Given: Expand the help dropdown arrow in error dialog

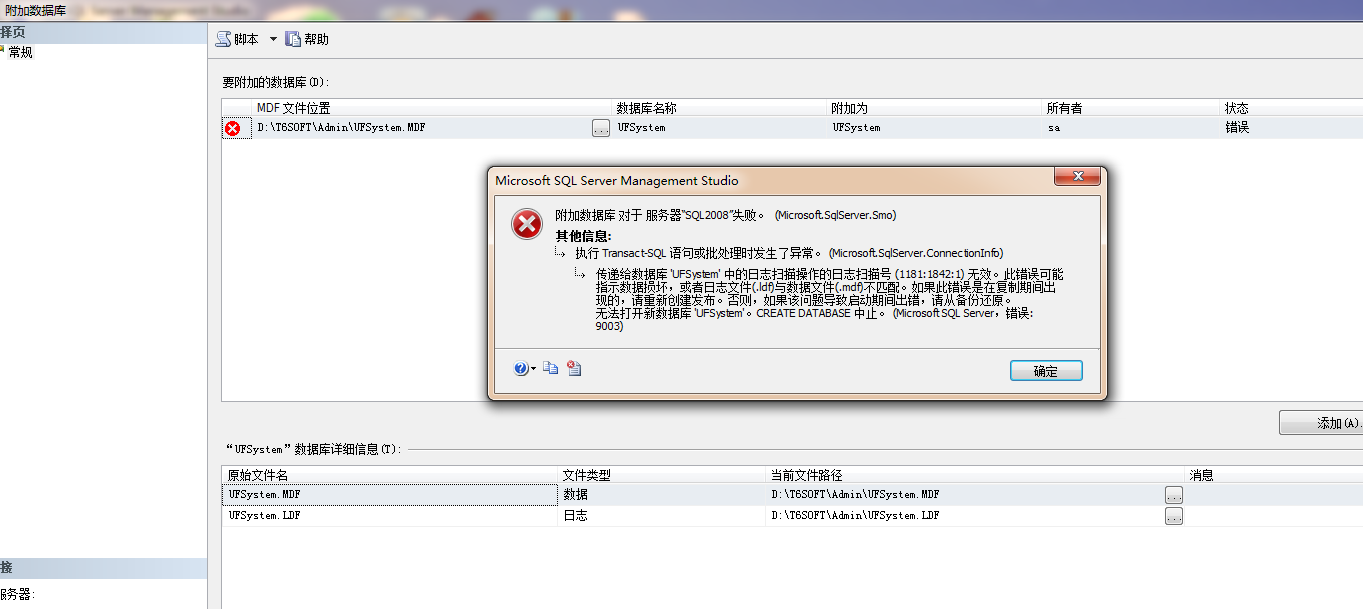Looking at the screenshot, I should (x=534, y=369).
